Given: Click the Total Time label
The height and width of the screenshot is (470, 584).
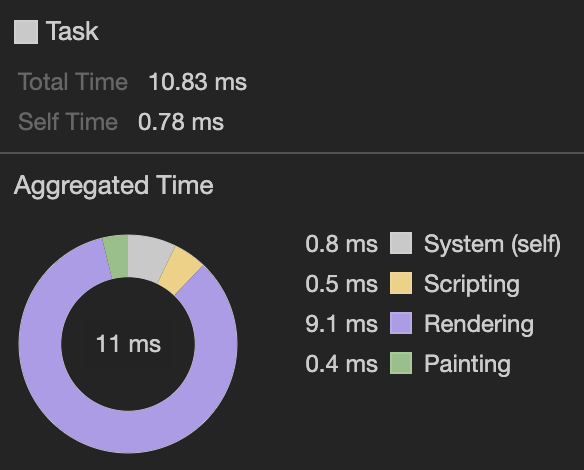Looking at the screenshot, I should (x=73, y=82).
